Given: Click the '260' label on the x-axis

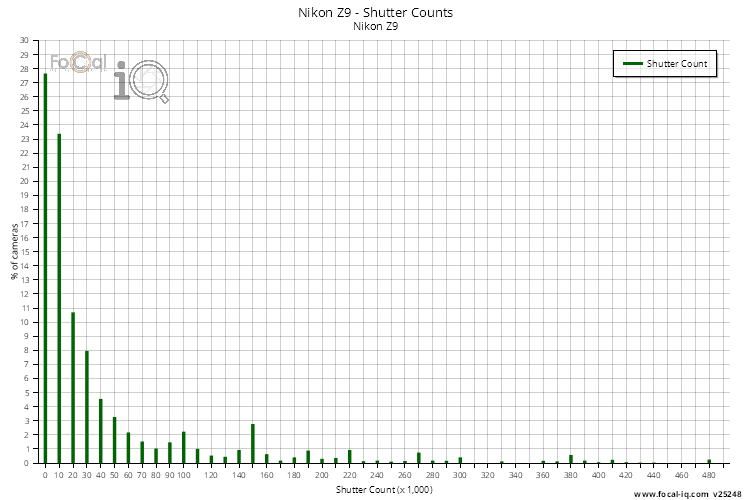Looking at the screenshot, I should point(405,475).
